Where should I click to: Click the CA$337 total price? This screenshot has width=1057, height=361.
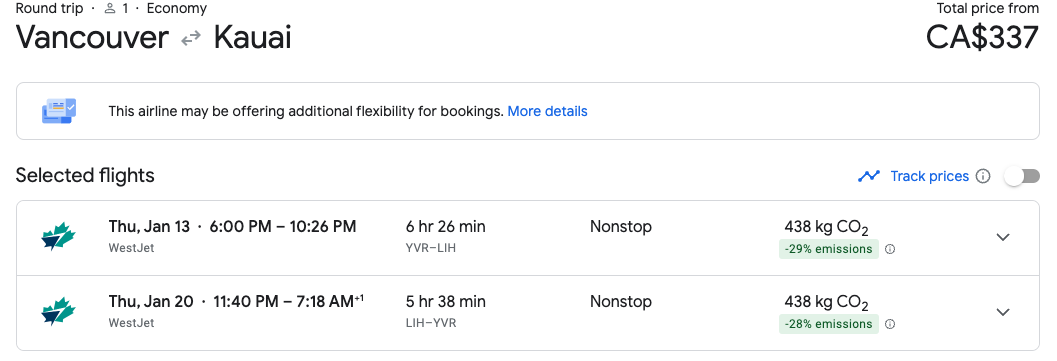(x=982, y=38)
